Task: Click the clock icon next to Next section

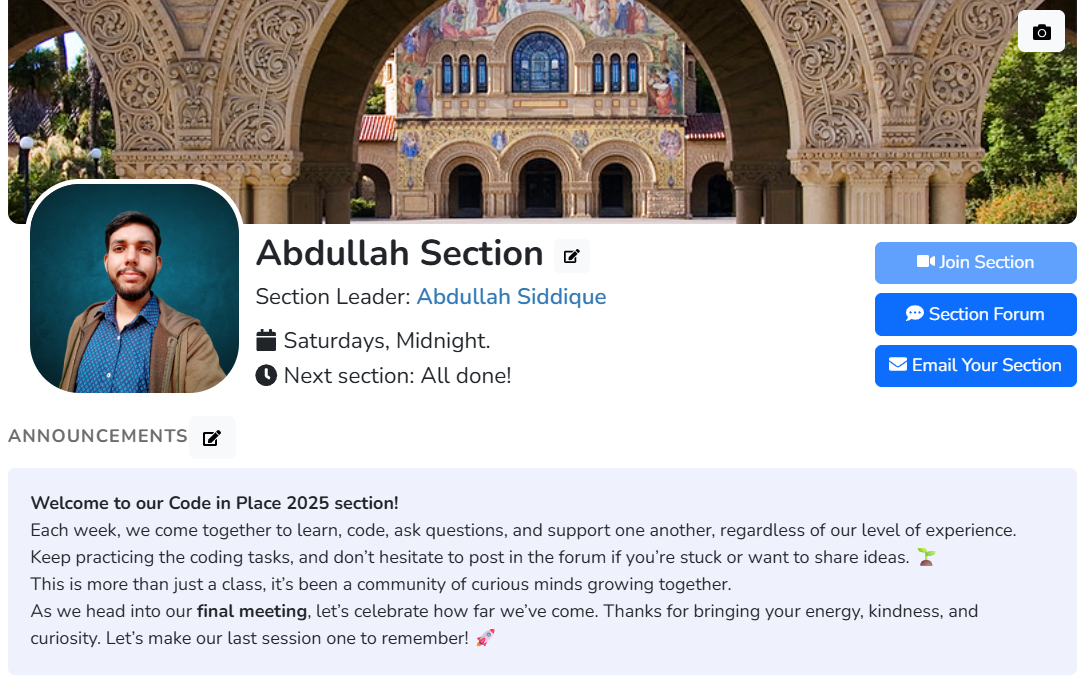Action: tap(266, 375)
